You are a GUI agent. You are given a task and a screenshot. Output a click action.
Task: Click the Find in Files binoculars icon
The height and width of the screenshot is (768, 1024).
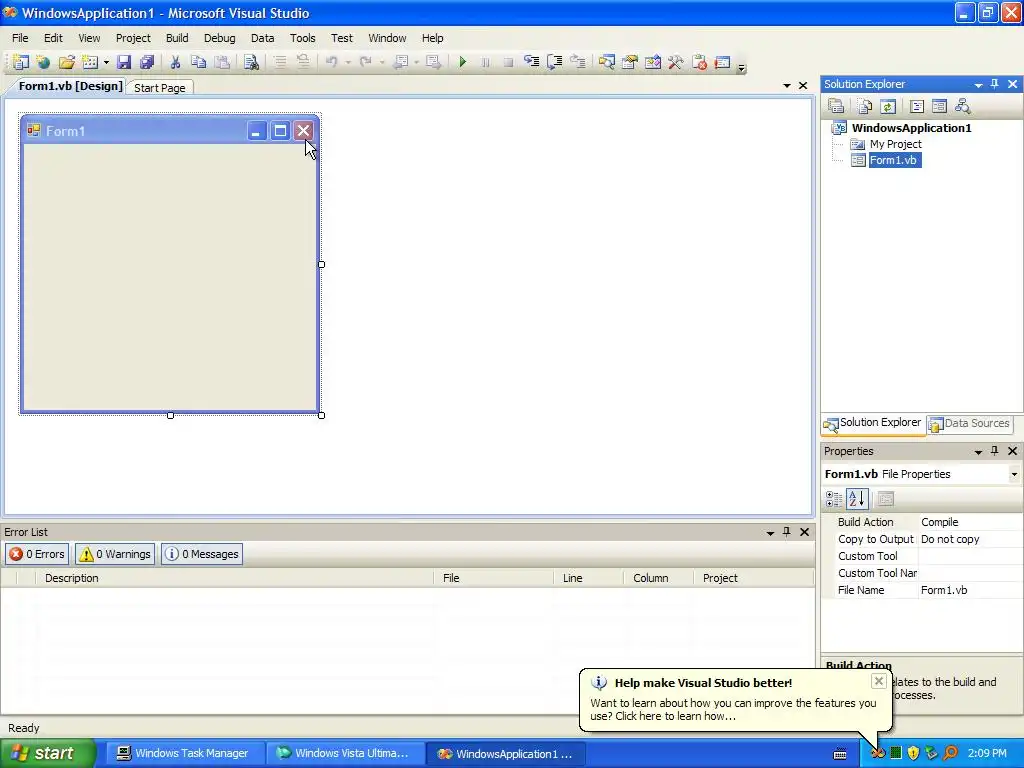tap(251, 62)
